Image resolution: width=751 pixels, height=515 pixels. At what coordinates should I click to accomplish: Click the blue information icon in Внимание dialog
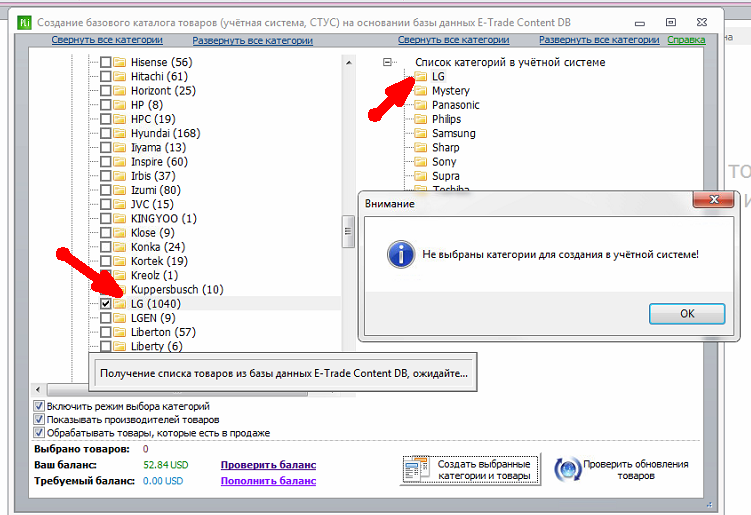coord(401,254)
